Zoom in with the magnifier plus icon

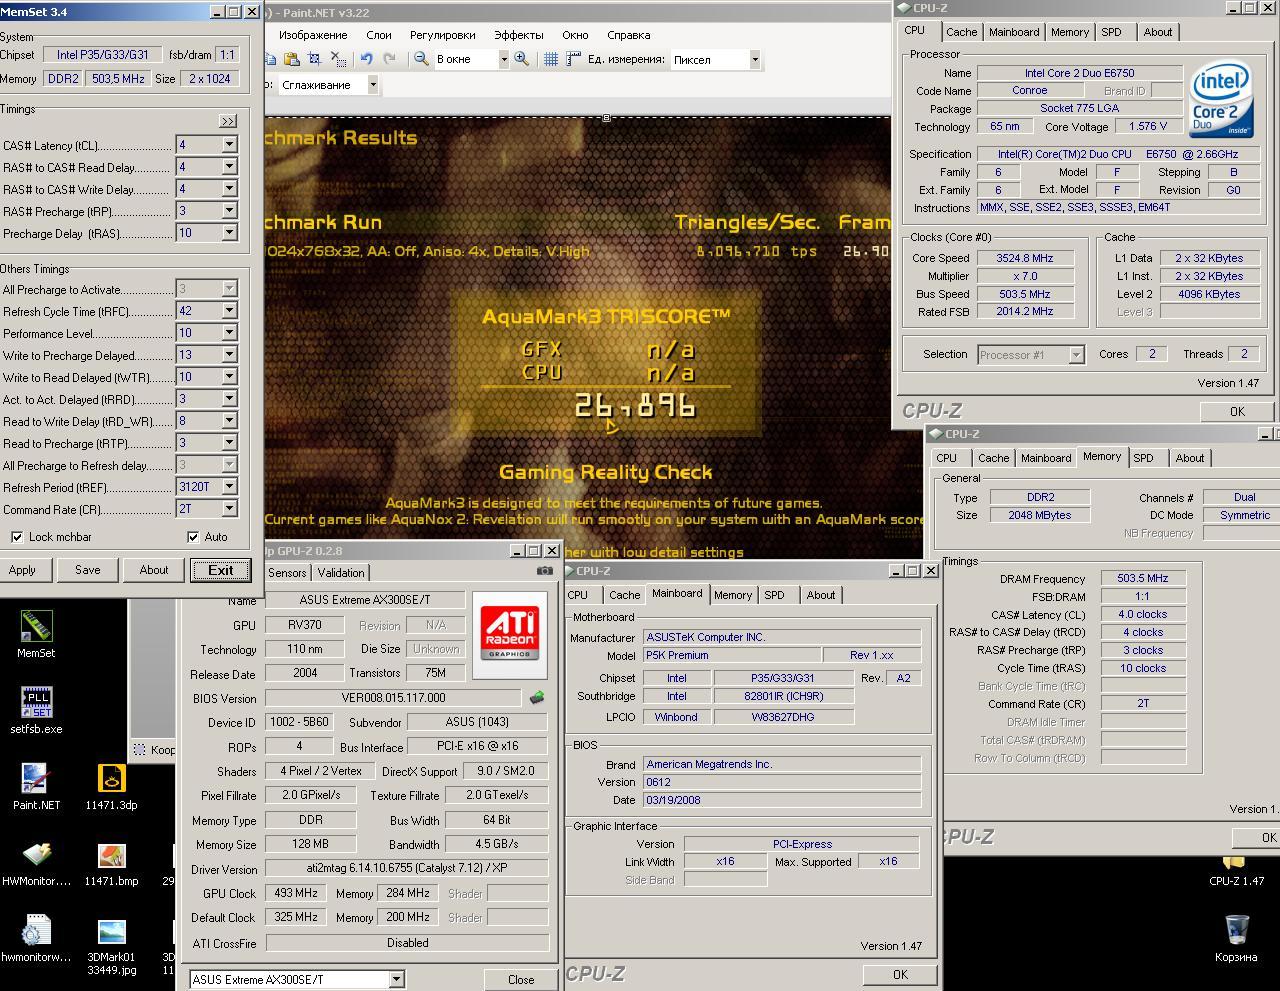(x=521, y=59)
